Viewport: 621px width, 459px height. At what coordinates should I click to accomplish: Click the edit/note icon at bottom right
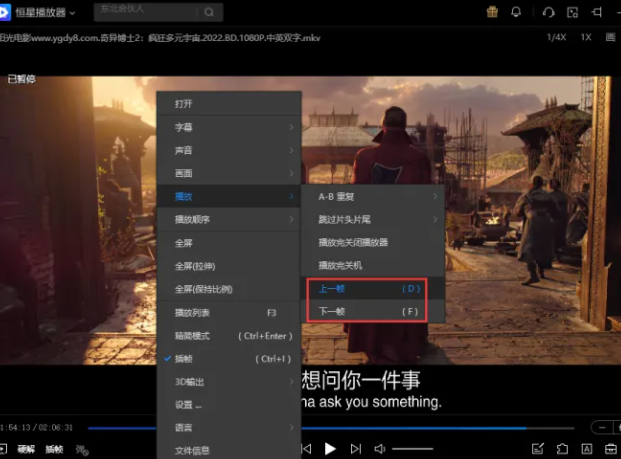[537, 449]
